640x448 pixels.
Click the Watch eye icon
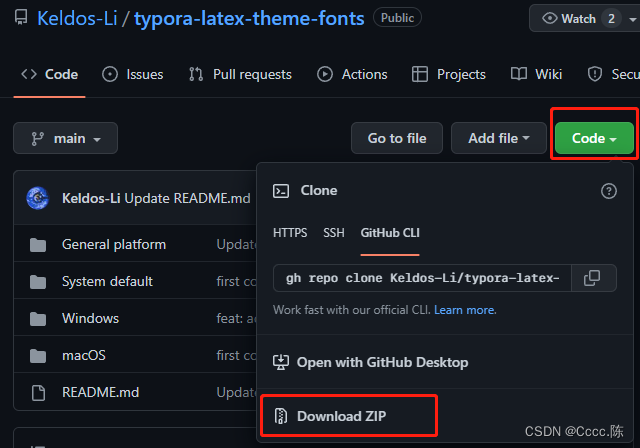coord(549,18)
